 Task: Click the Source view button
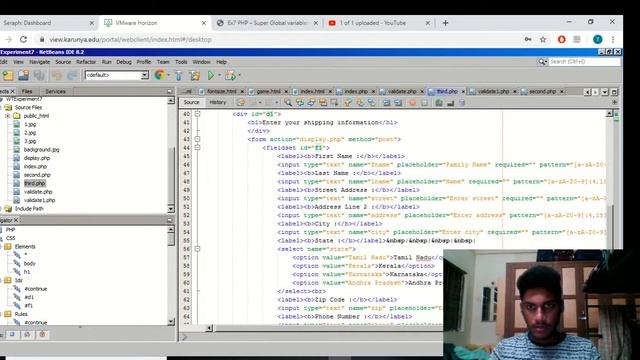[191, 102]
